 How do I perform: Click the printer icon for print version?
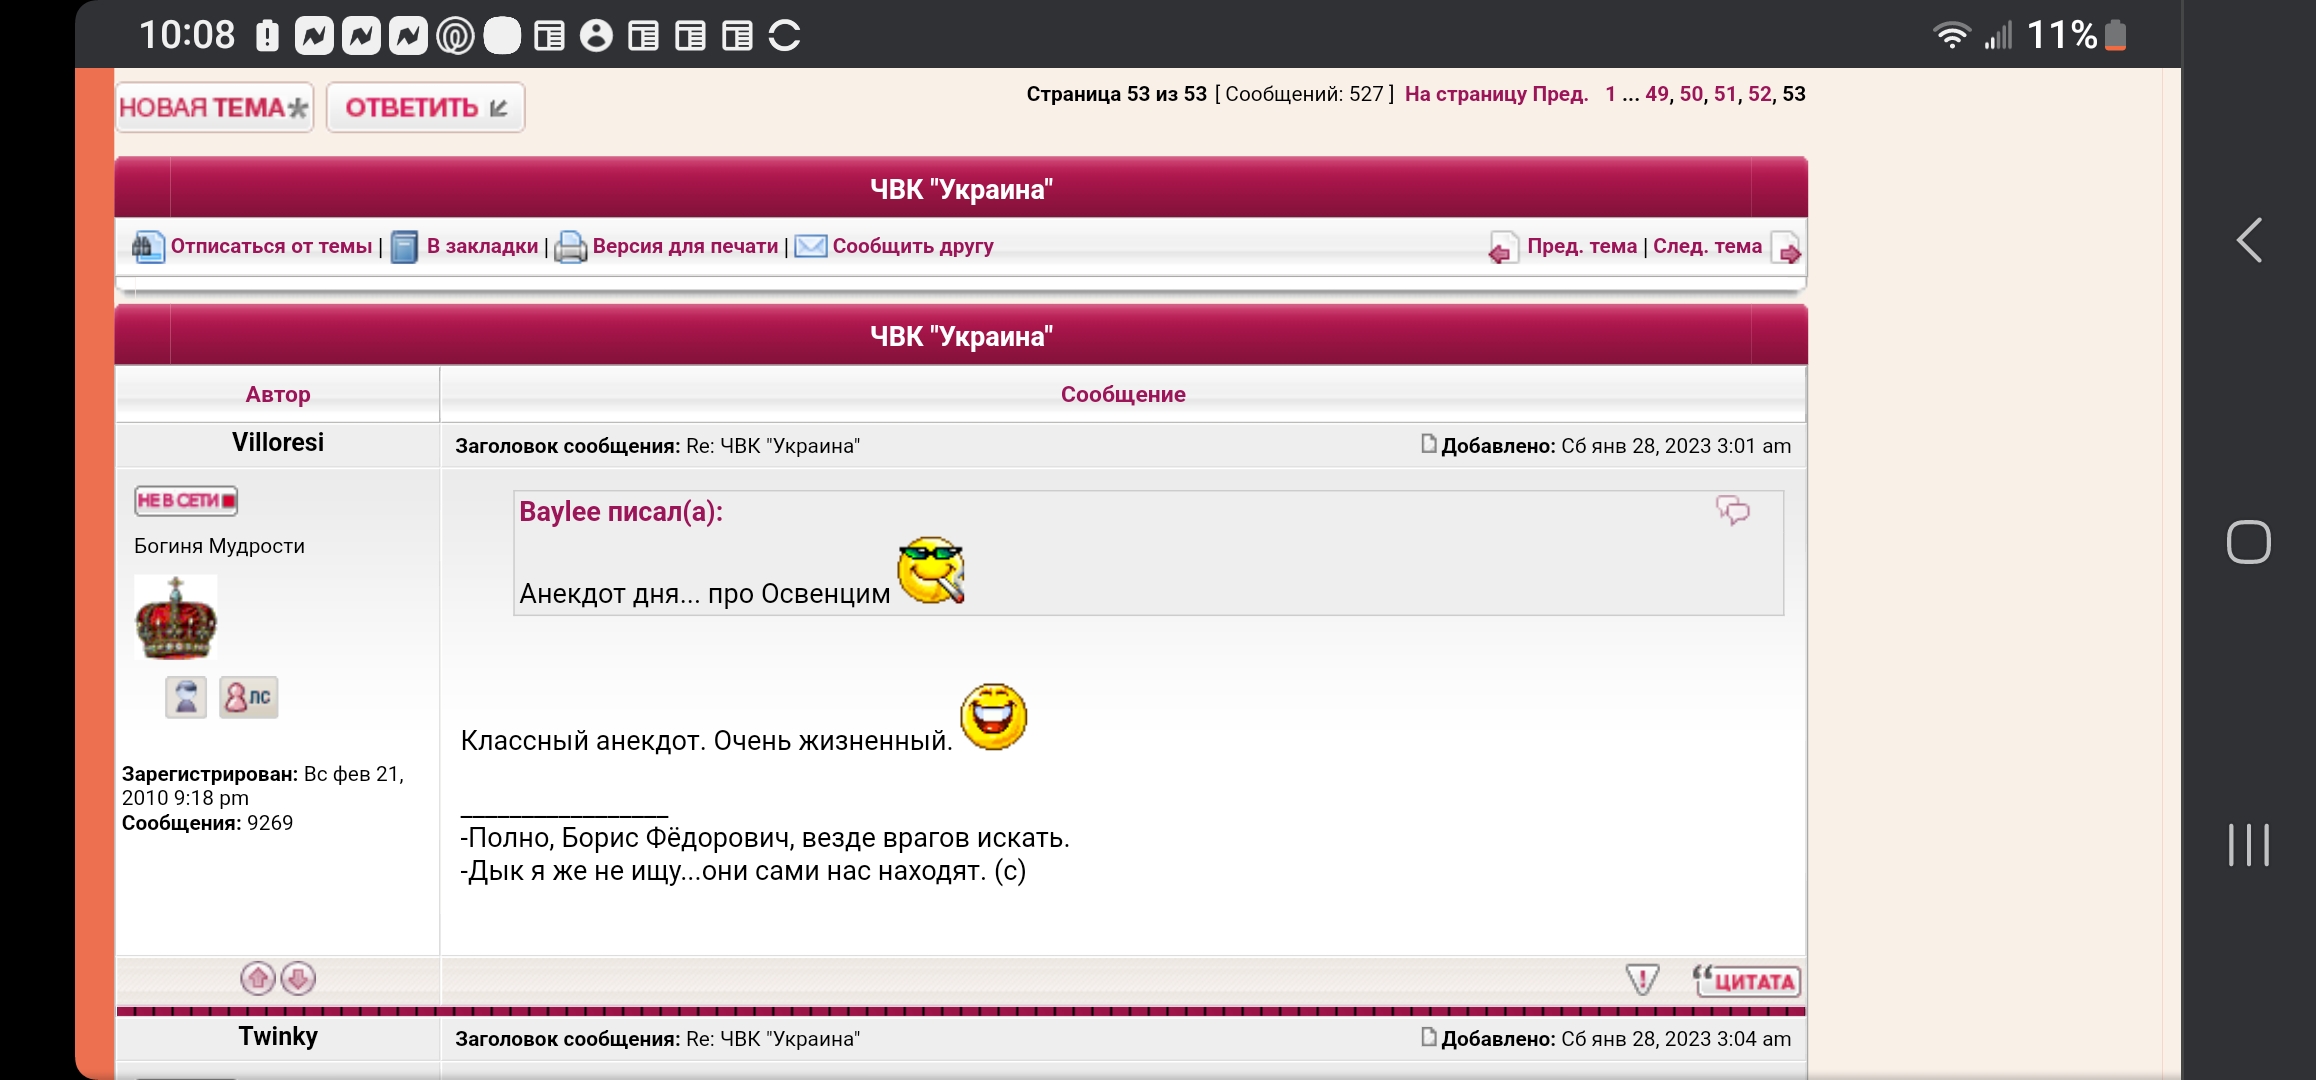click(570, 246)
